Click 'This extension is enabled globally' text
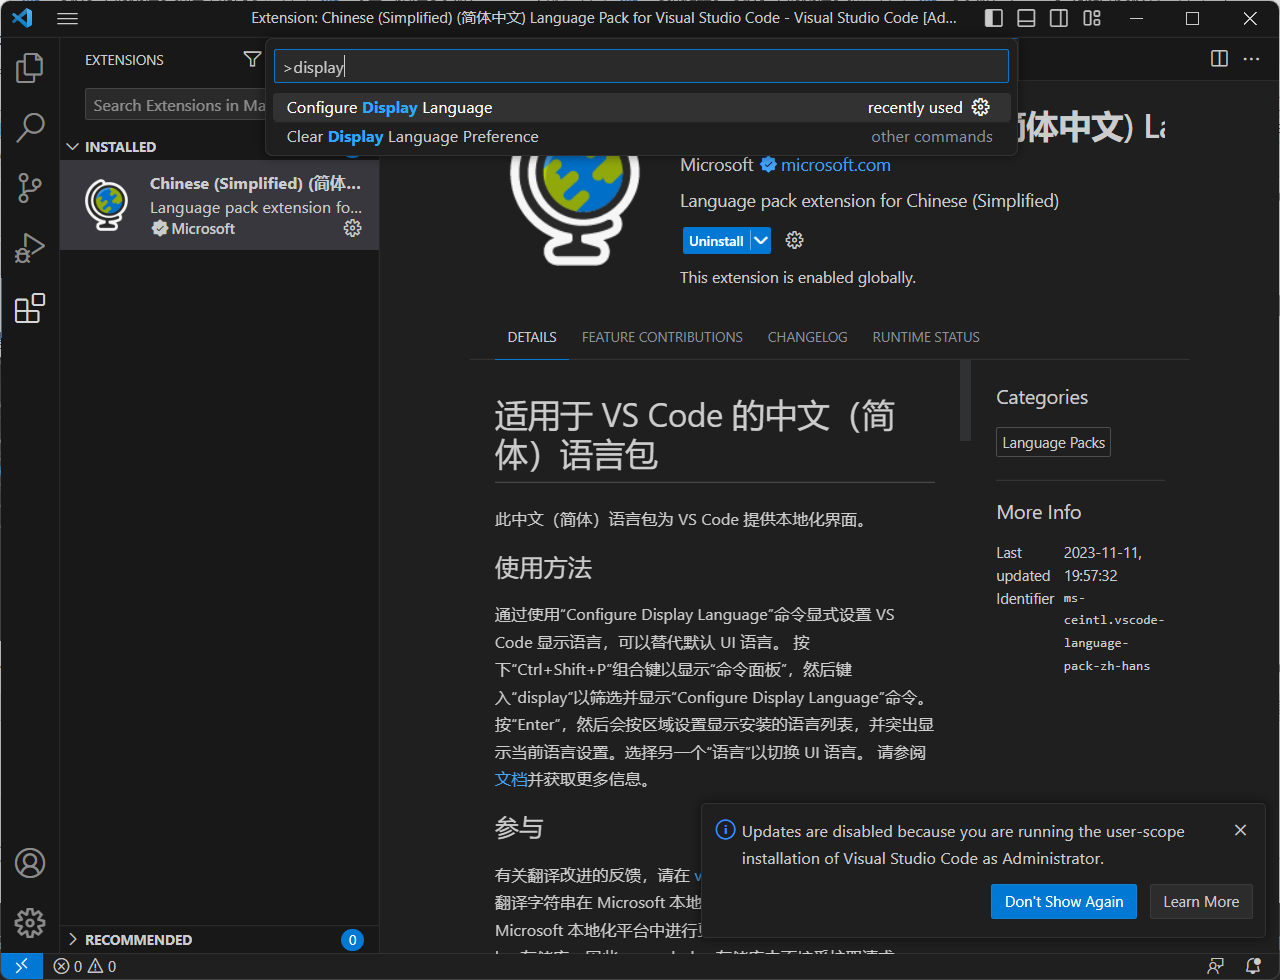Viewport: 1280px width, 980px height. (x=798, y=277)
